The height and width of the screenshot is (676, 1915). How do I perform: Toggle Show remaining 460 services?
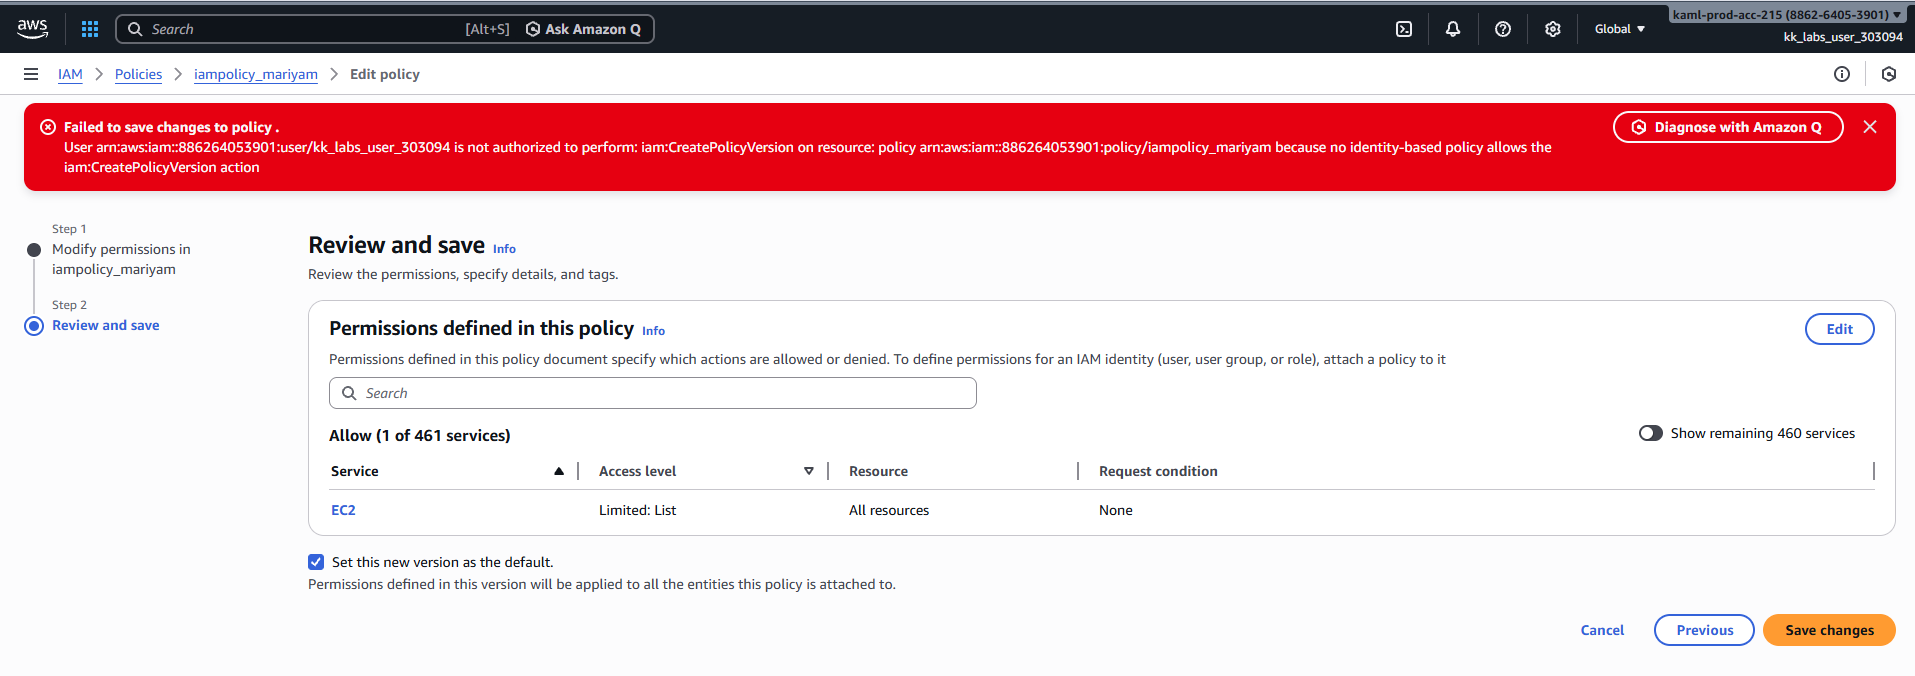(x=1651, y=433)
